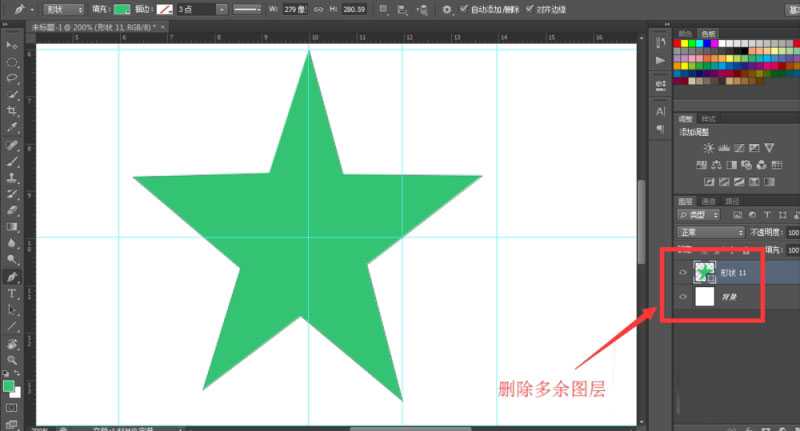Screen dimensions: 800x431
Task: Add a Color Balance adjustment
Action: (716, 165)
